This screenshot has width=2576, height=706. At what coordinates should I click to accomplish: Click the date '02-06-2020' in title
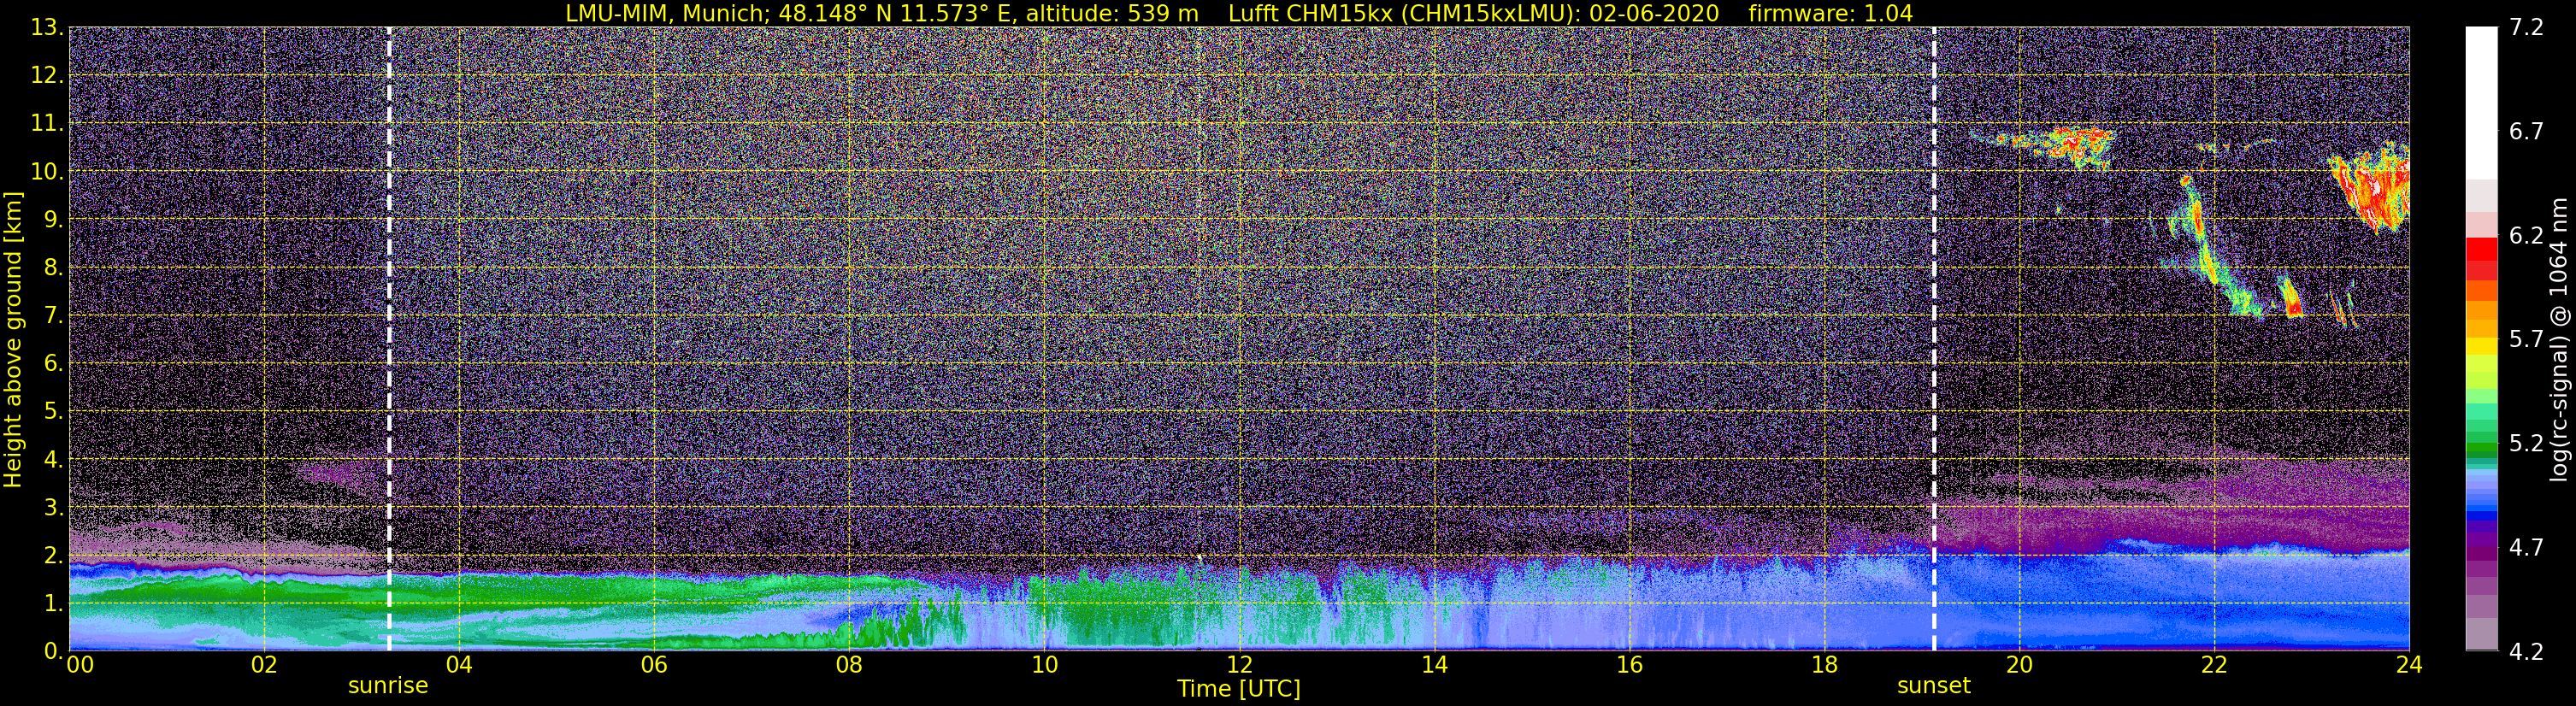[x=1654, y=13]
